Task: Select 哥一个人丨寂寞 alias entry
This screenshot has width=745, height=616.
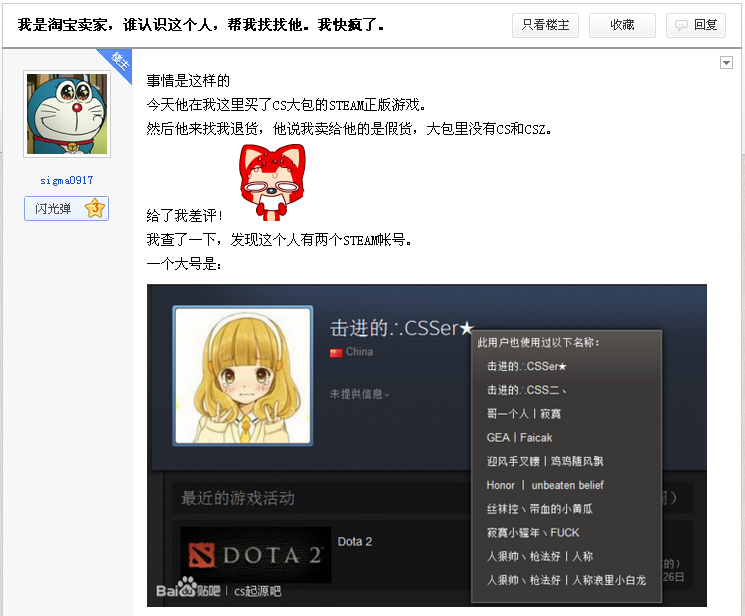Action: (x=524, y=414)
